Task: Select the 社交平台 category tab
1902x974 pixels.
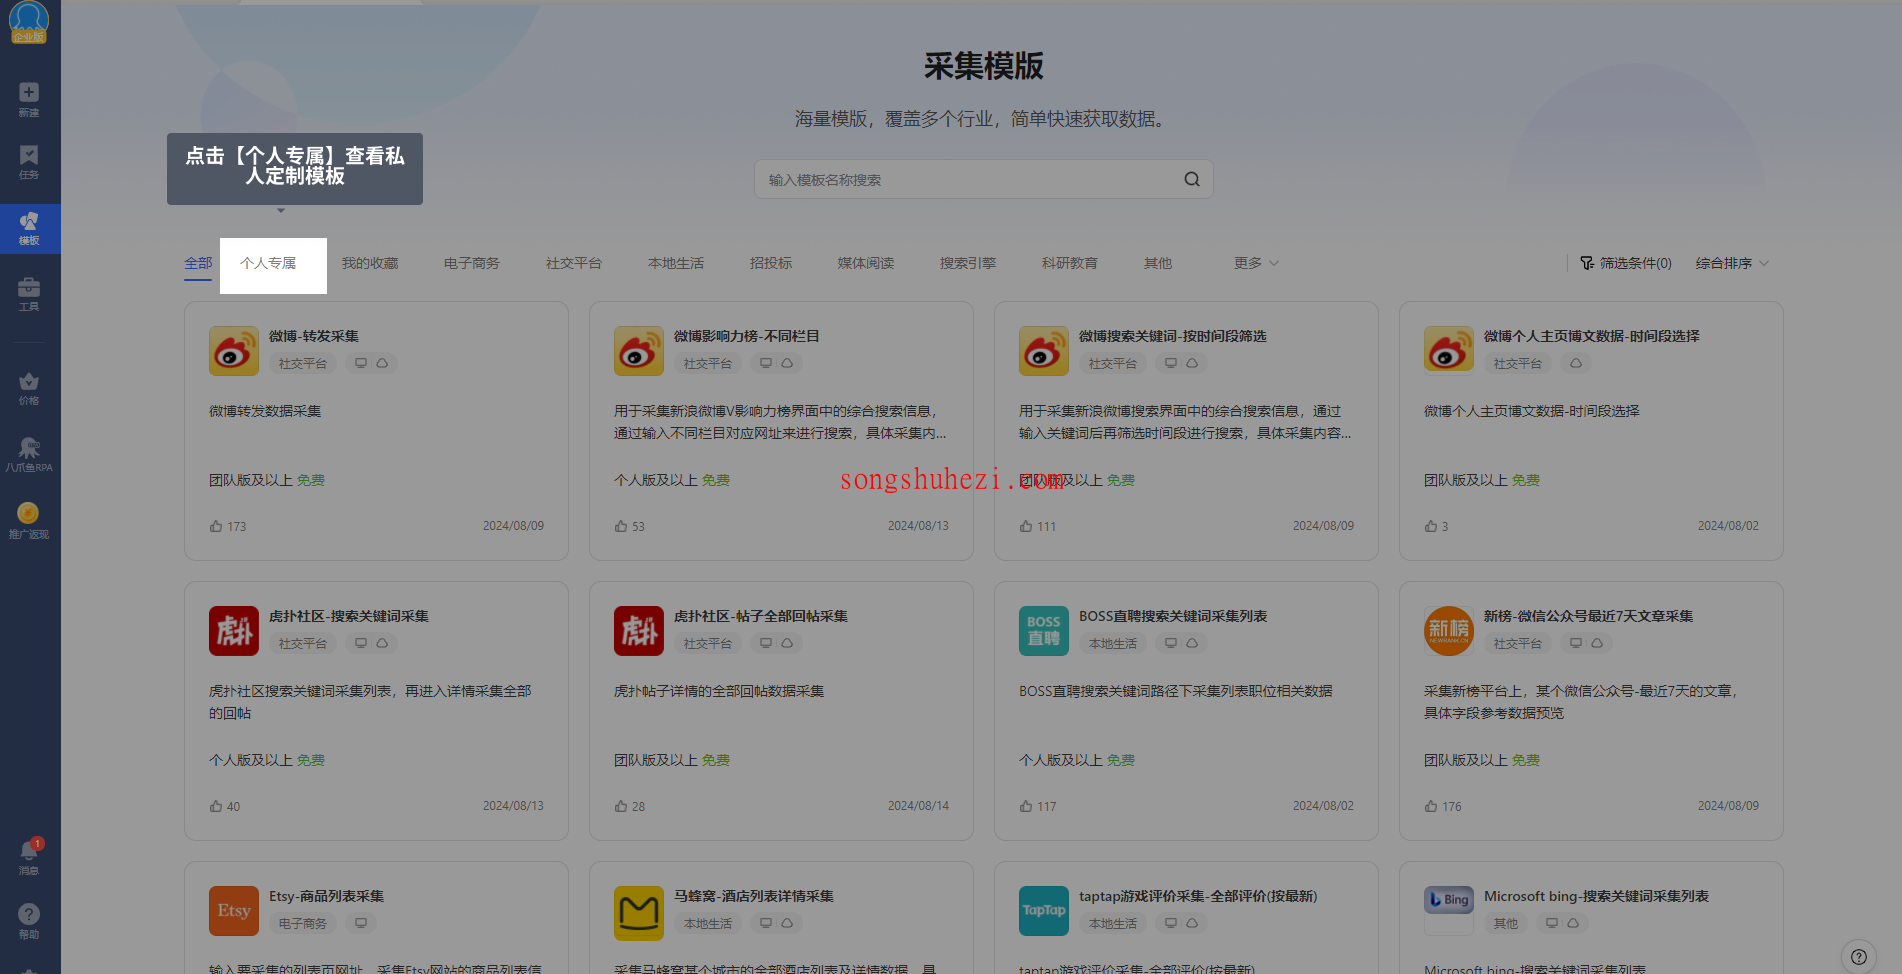Action: [574, 263]
